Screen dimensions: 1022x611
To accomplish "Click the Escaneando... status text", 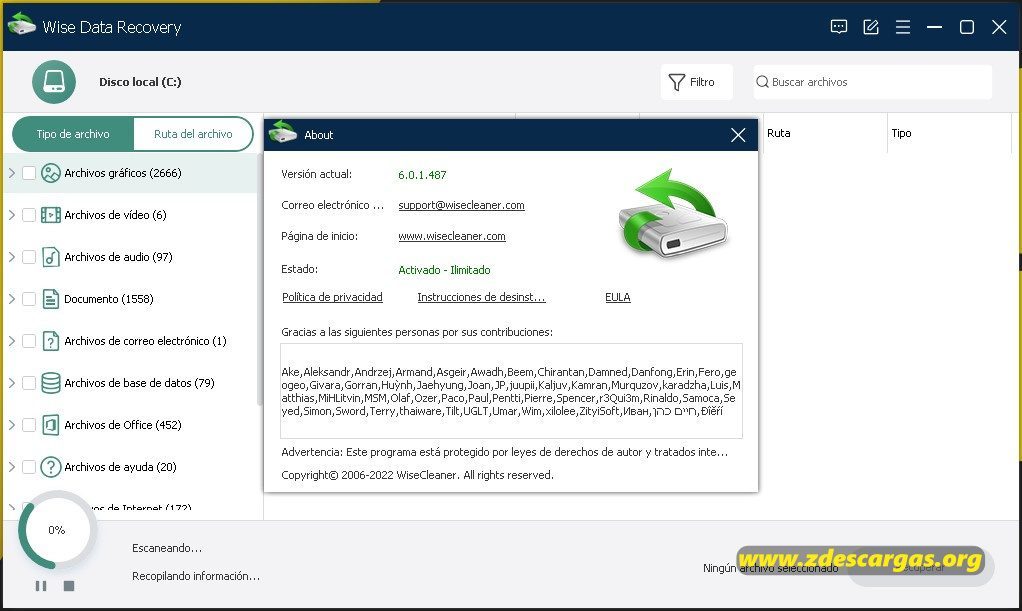I will coord(167,548).
